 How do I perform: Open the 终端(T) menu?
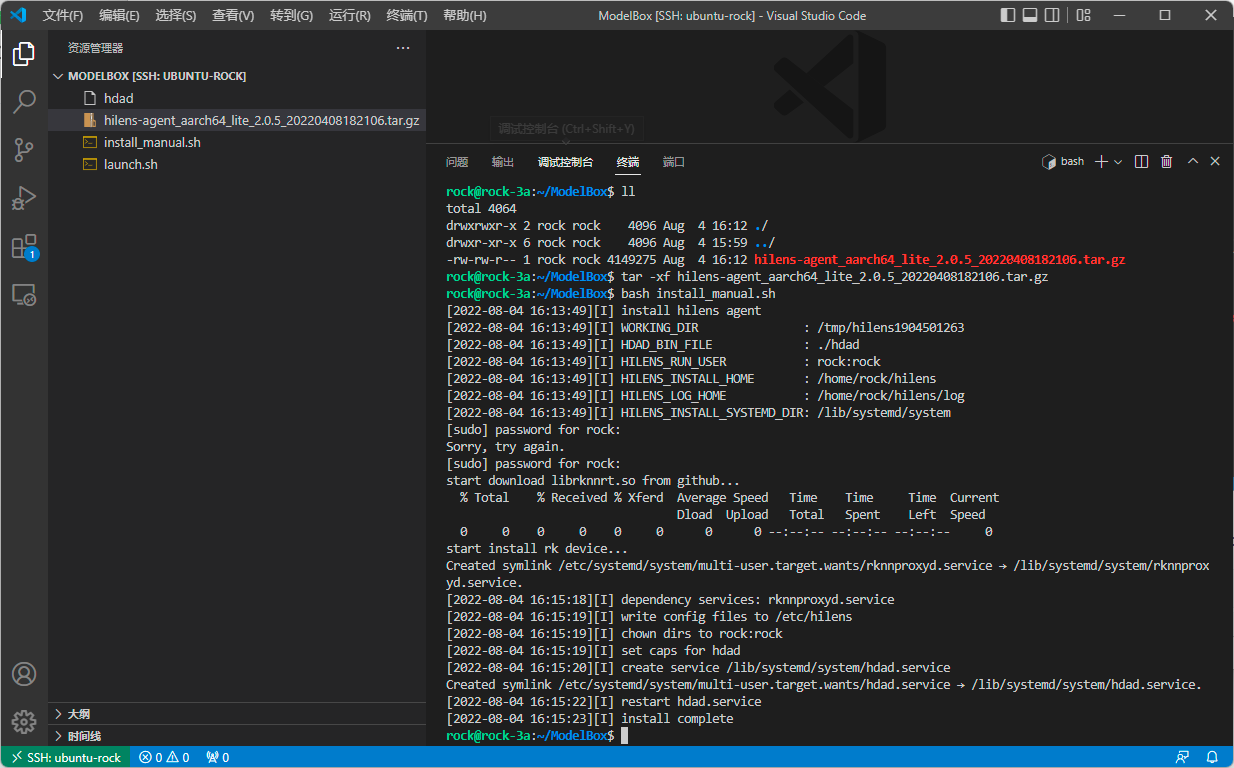coord(406,16)
